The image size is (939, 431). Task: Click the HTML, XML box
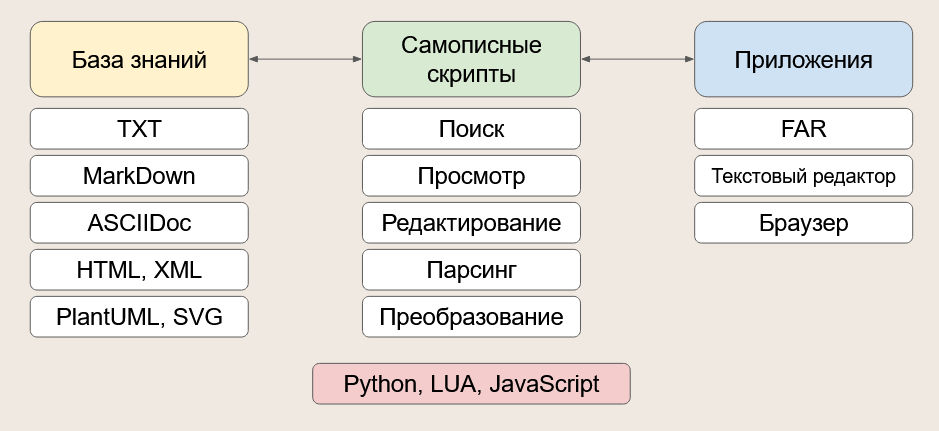[x=139, y=270]
